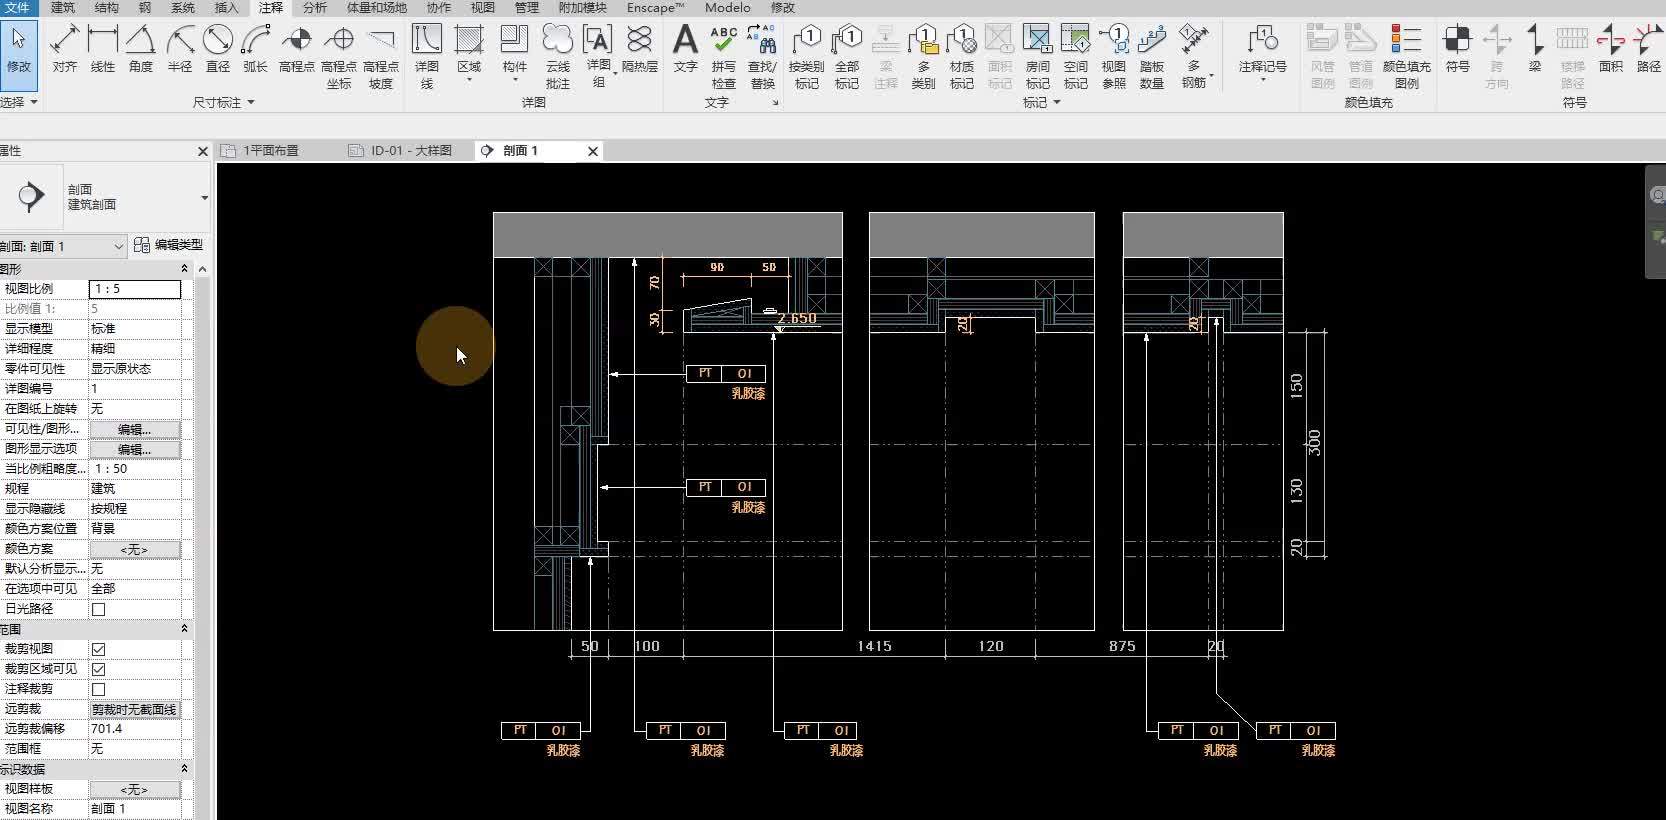
Task: Click the 详图组 detail group tool
Action: tap(598, 57)
